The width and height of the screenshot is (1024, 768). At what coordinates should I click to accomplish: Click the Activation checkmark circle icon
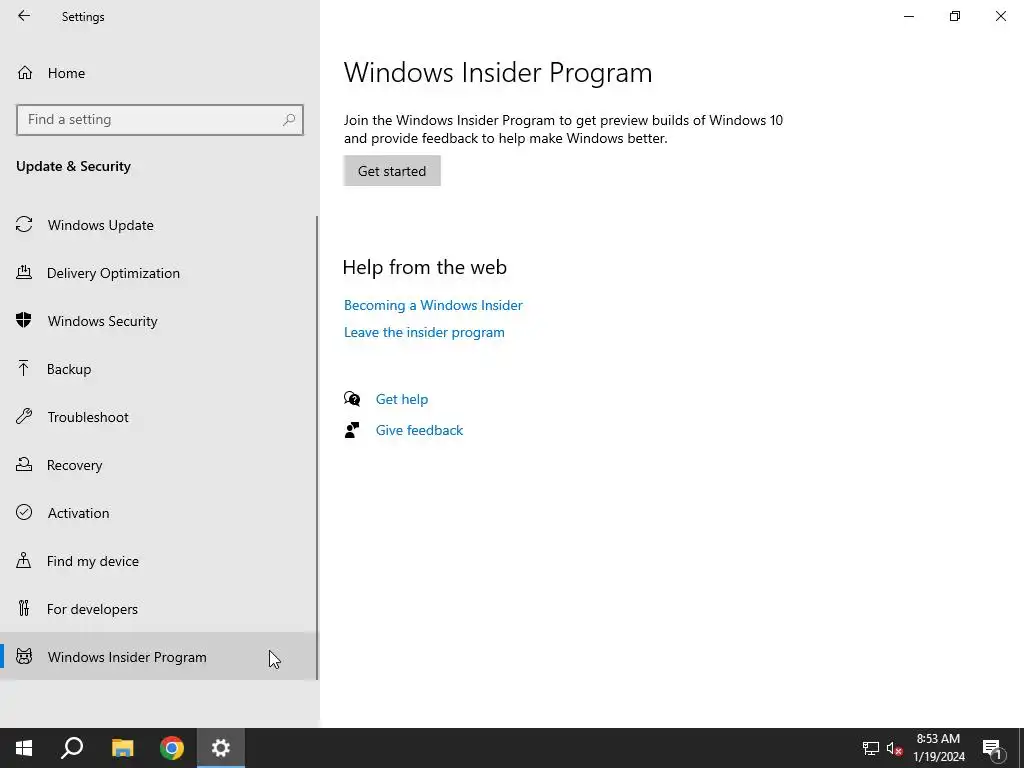[x=24, y=512]
